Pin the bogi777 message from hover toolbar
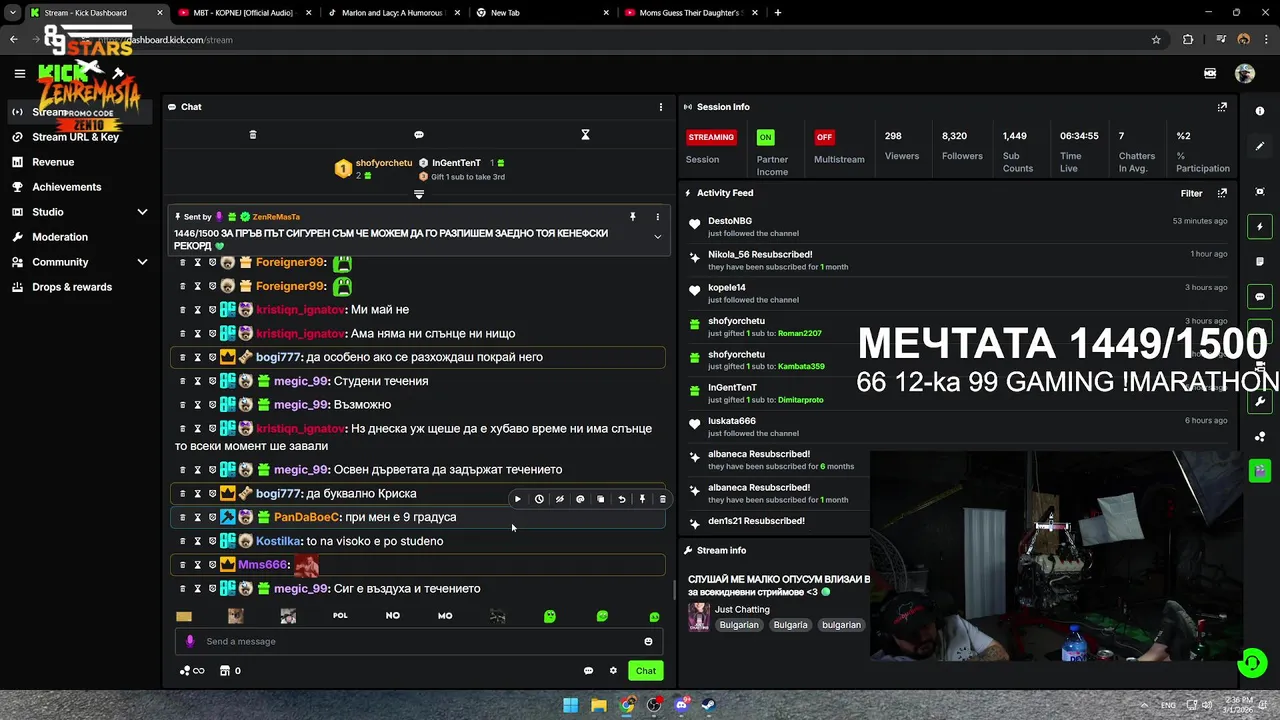Screen dimensions: 1280x720 tap(642, 499)
